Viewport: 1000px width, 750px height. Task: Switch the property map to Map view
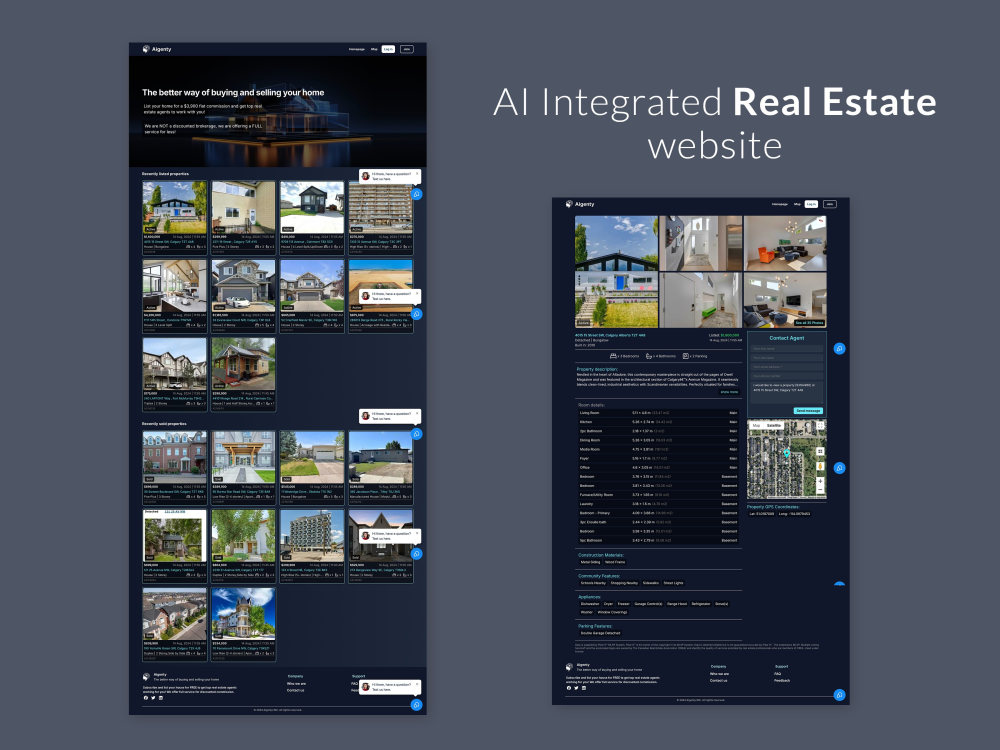tap(756, 425)
